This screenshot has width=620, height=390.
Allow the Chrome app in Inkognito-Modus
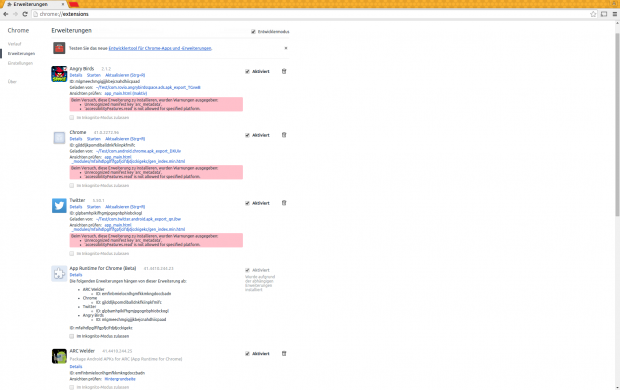72,186
